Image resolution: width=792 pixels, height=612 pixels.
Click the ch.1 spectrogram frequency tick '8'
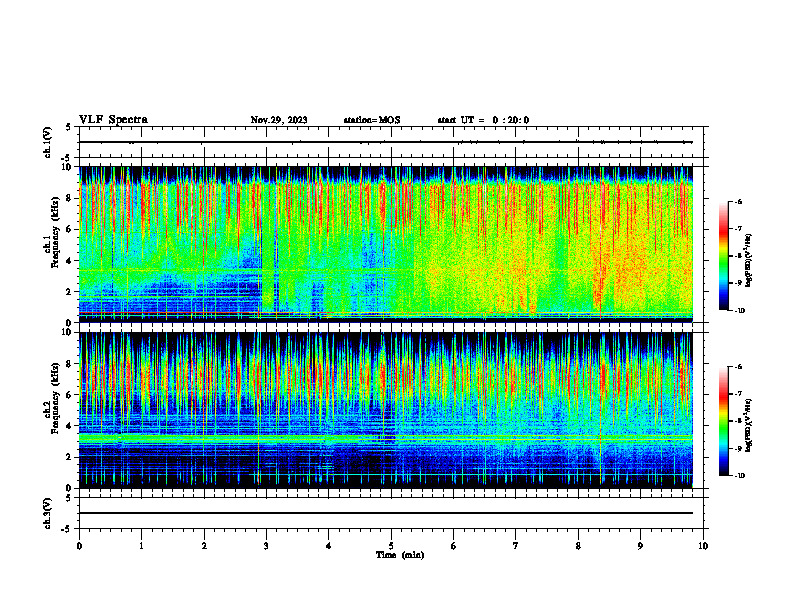coord(69,198)
